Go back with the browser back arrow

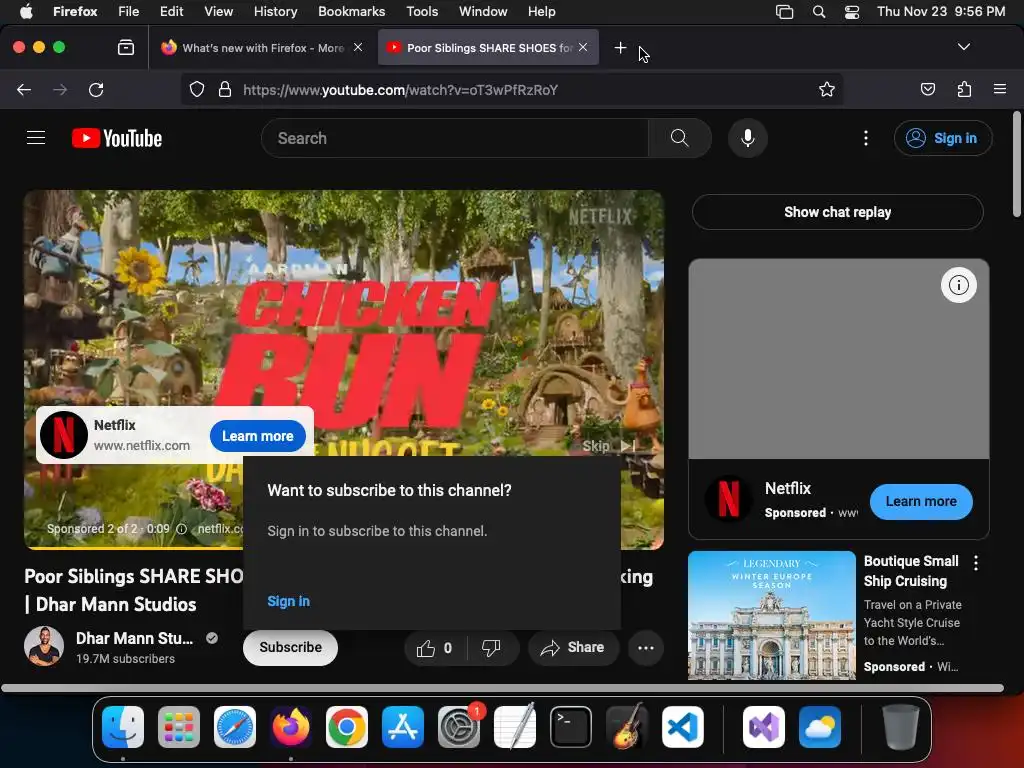(24, 89)
